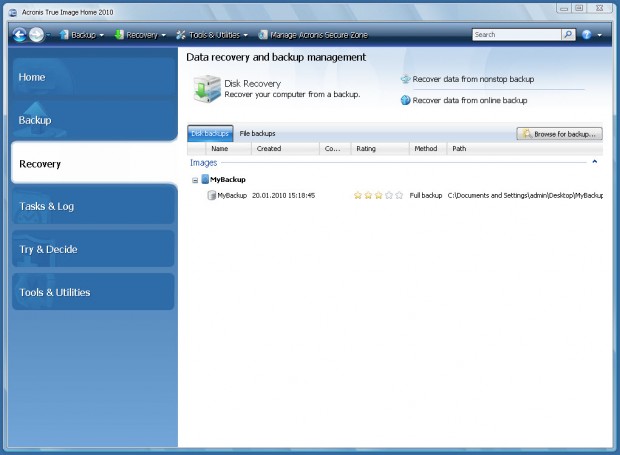Open the Help dropdown arrow
Image resolution: width=620 pixels, height=455 pixels.
click(600, 35)
